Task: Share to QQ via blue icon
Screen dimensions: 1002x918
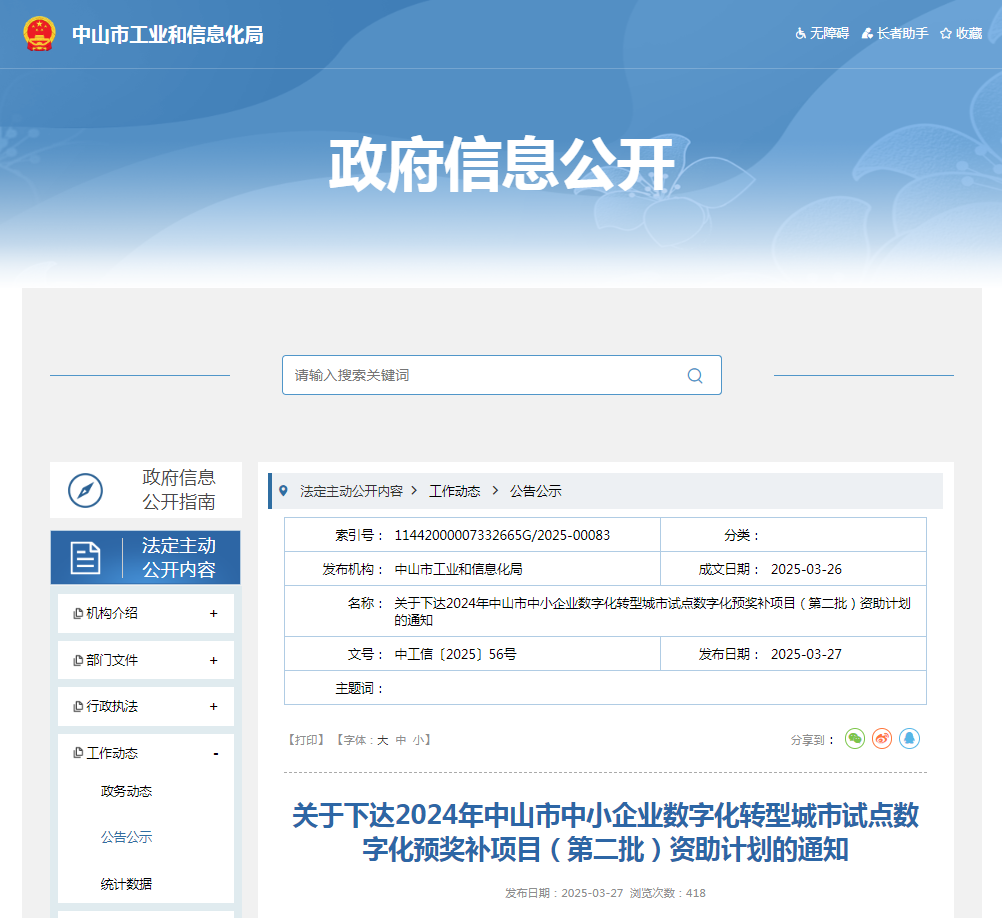Action: [909, 739]
